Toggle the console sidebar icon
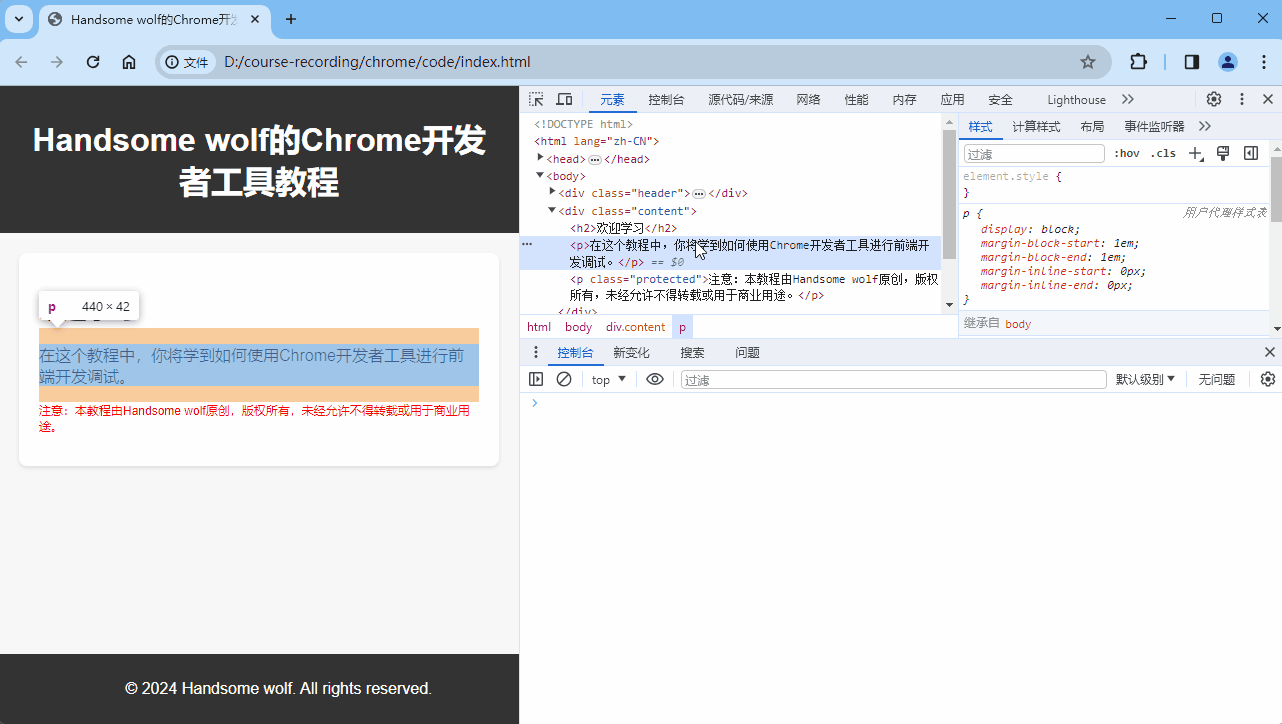 tap(536, 379)
